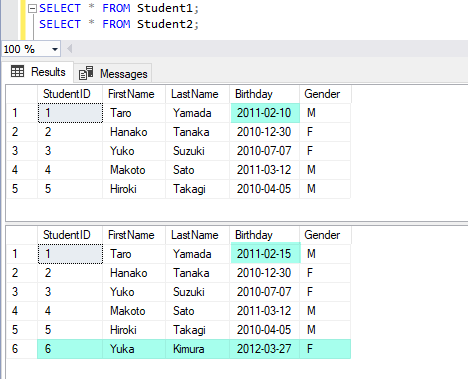
Task: Select the Kimura last name cell
Action: pos(198,349)
